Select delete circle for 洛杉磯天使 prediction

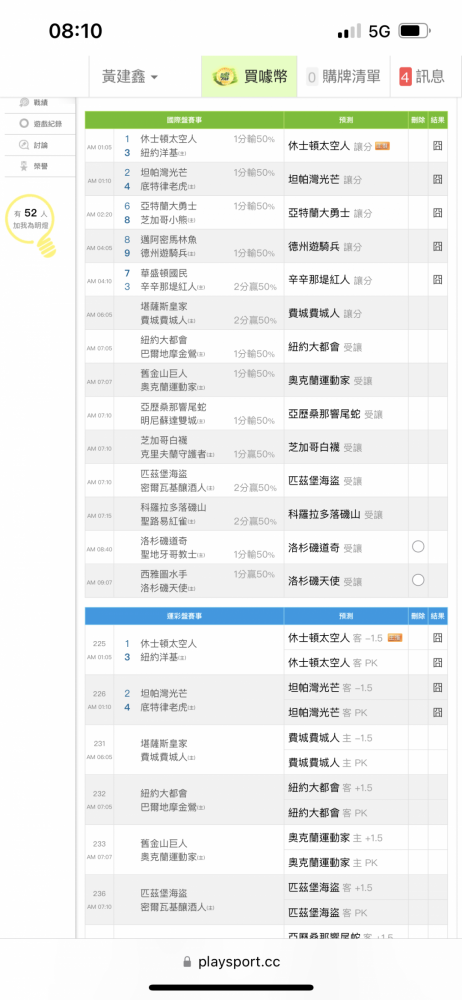[x=418, y=580]
